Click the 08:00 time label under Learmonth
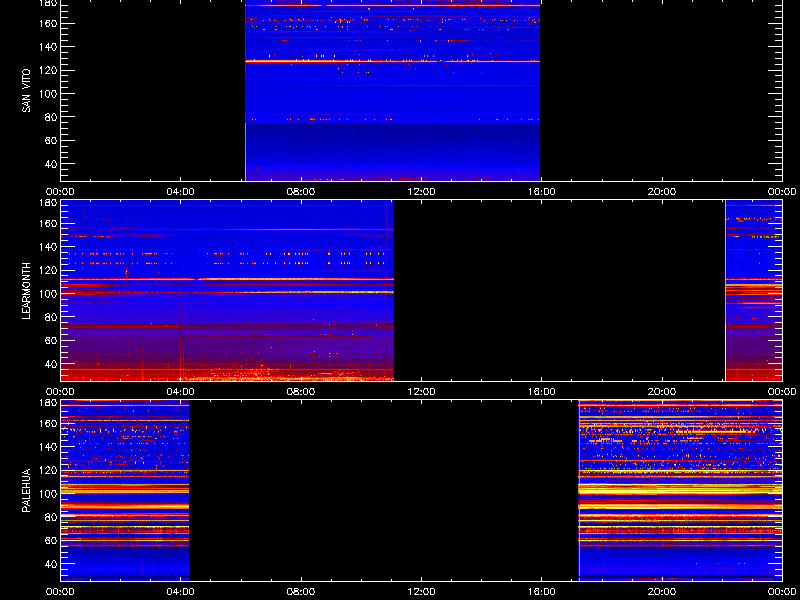Viewport: 800px width, 600px height. 301,392
